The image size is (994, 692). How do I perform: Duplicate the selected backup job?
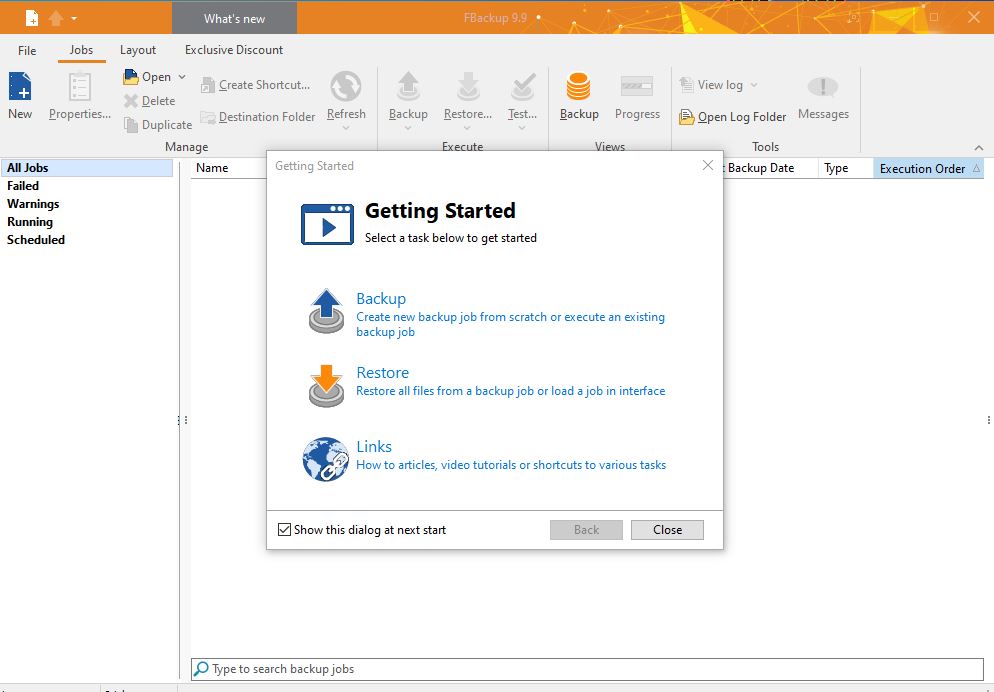coord(158,125)
